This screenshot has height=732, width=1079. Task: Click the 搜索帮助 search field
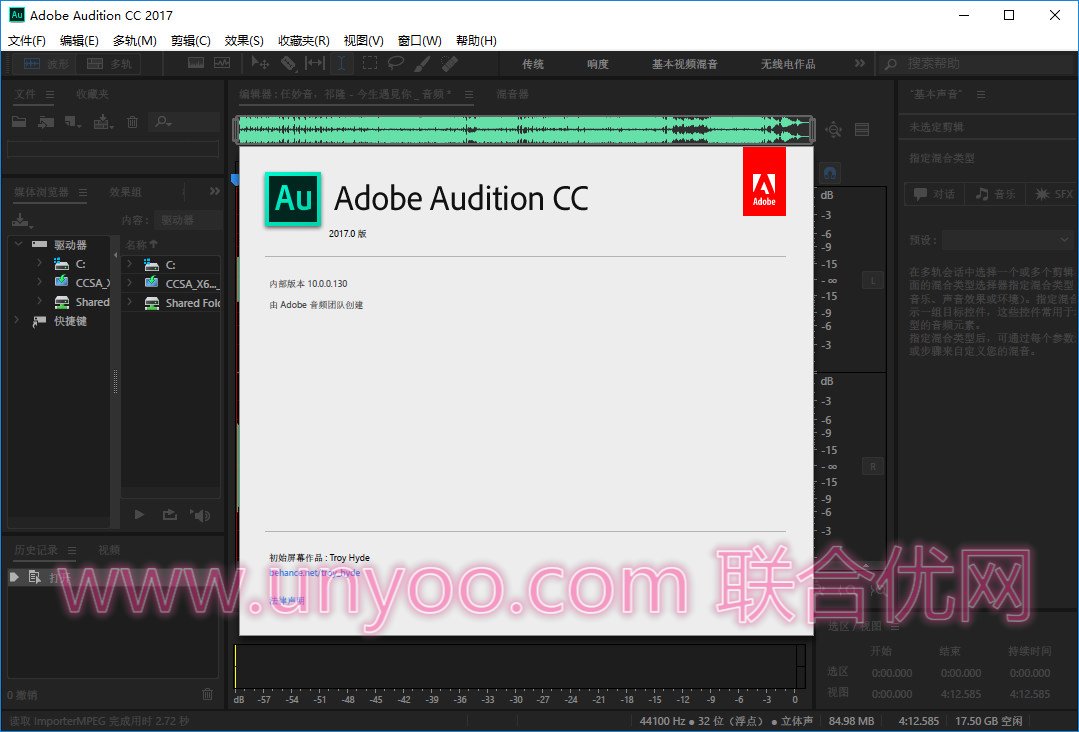click(977, 64)
